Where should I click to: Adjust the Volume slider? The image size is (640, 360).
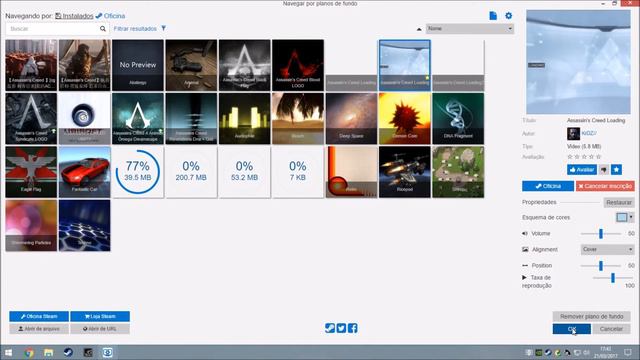[x=601, y=233]
